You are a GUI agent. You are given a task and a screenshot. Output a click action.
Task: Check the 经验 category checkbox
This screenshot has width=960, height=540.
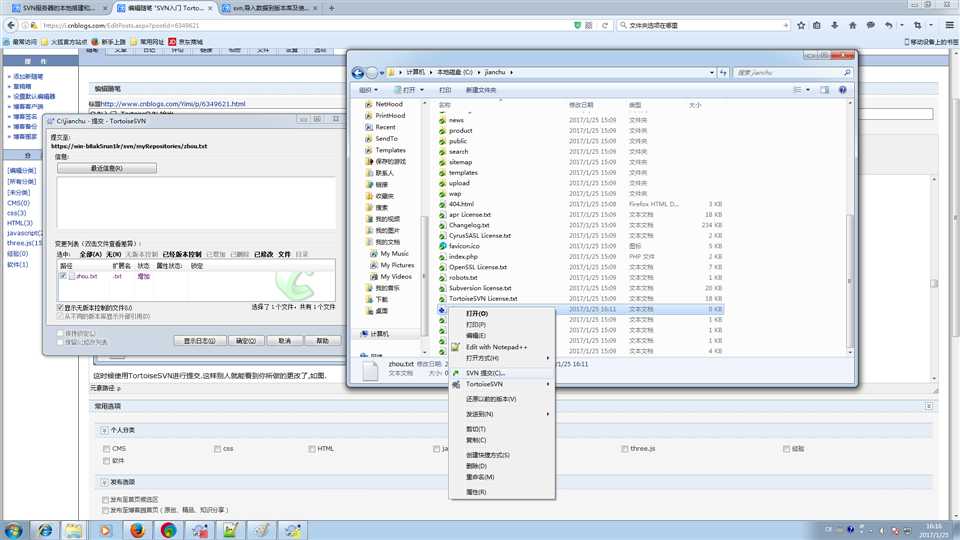[786, 449]
